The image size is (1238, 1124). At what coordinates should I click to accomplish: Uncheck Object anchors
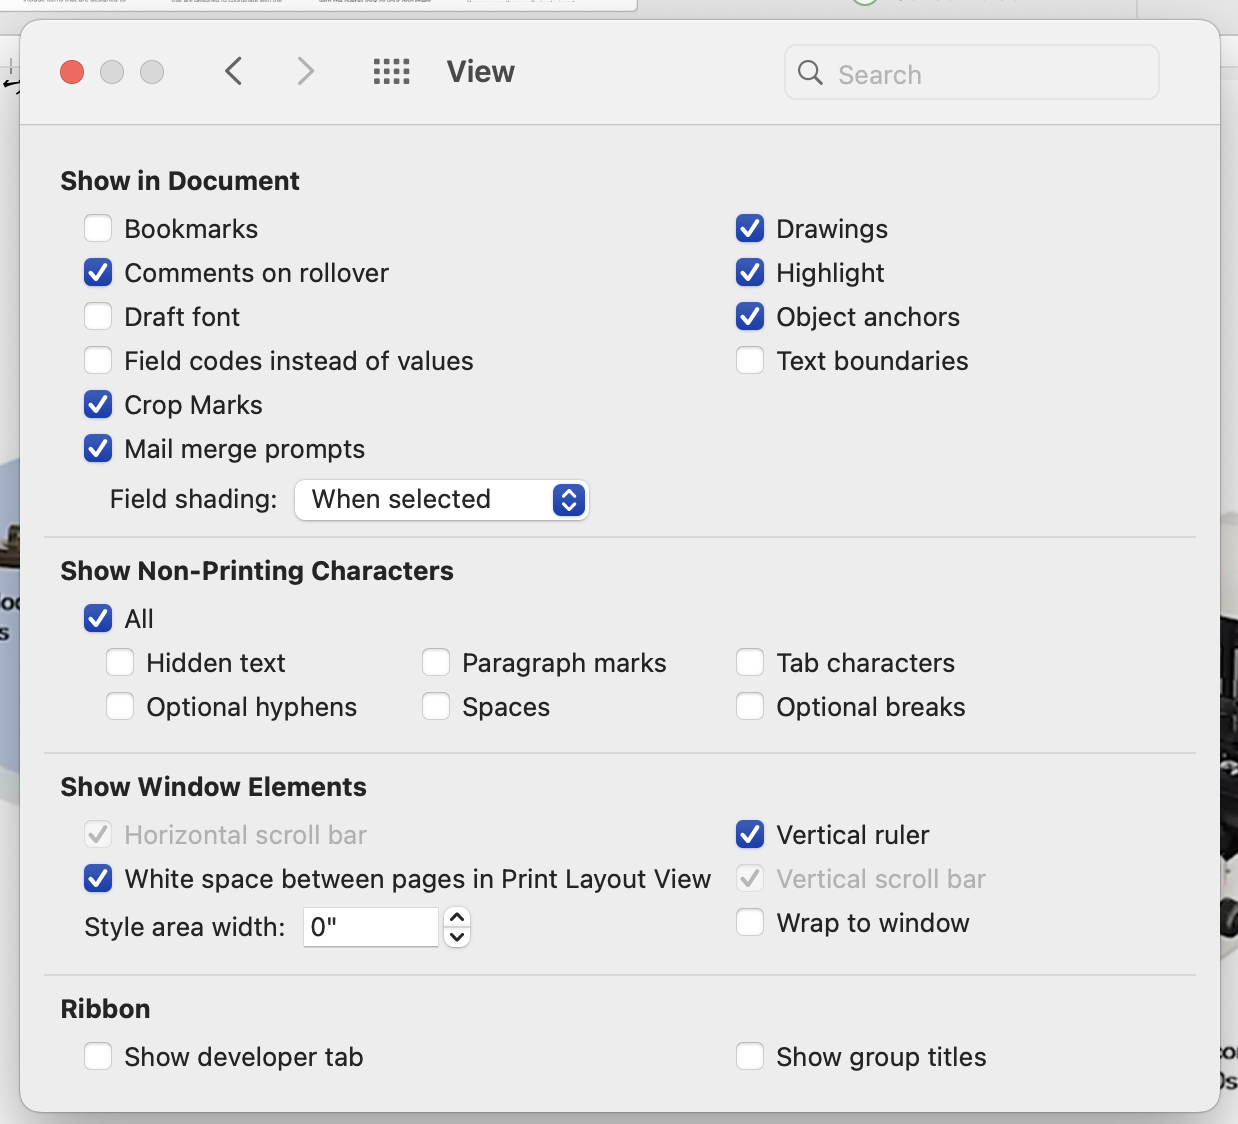point(750,317)
